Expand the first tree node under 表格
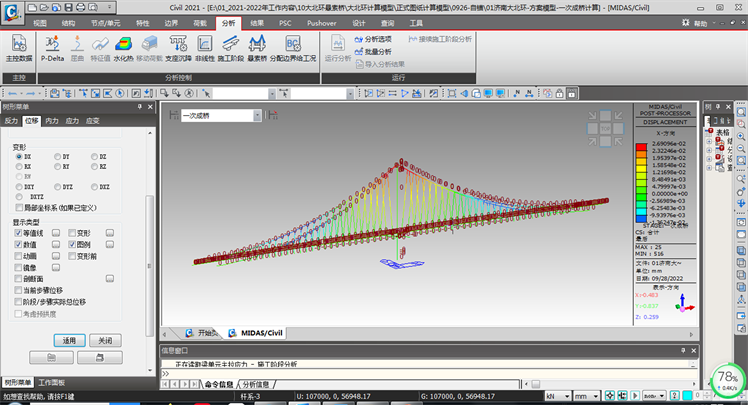The width and height of the screenshot is (748, 405). click(x=709, y=142)
